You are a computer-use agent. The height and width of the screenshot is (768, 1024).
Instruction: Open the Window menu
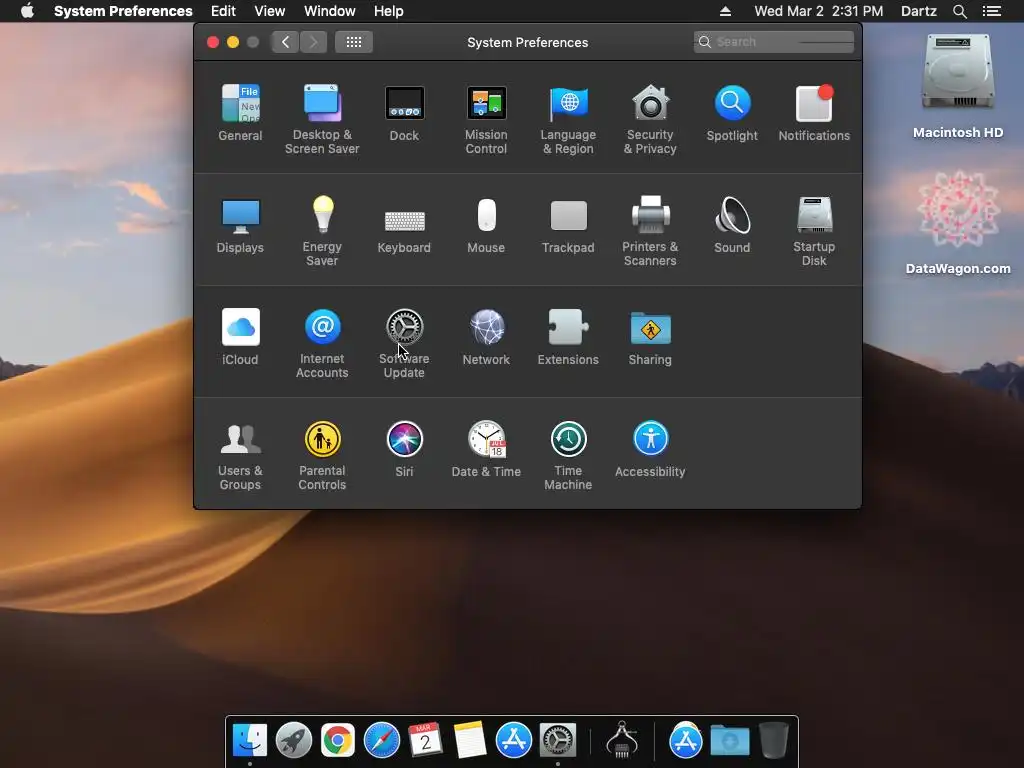(330, 11)
